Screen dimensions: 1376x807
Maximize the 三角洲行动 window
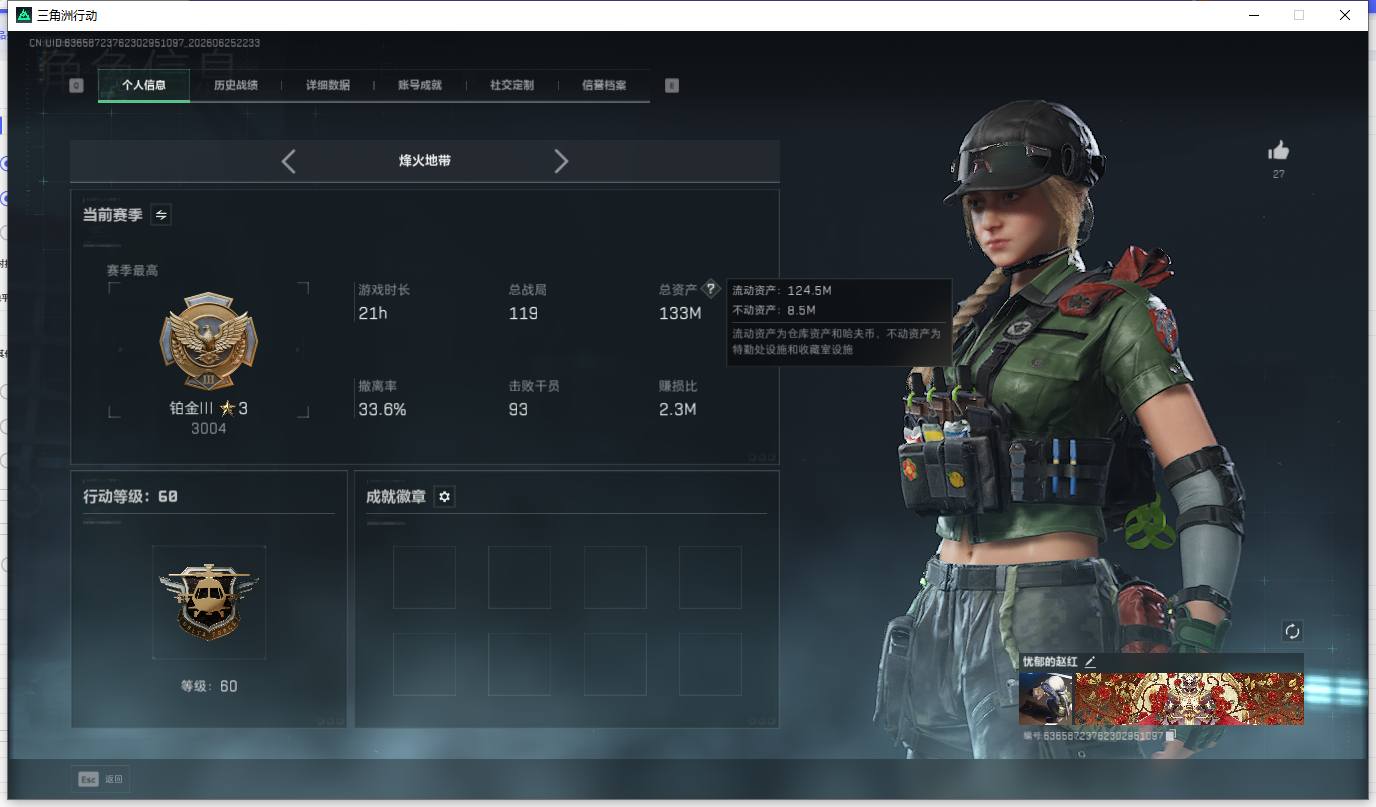click(x=1299, y=15)
